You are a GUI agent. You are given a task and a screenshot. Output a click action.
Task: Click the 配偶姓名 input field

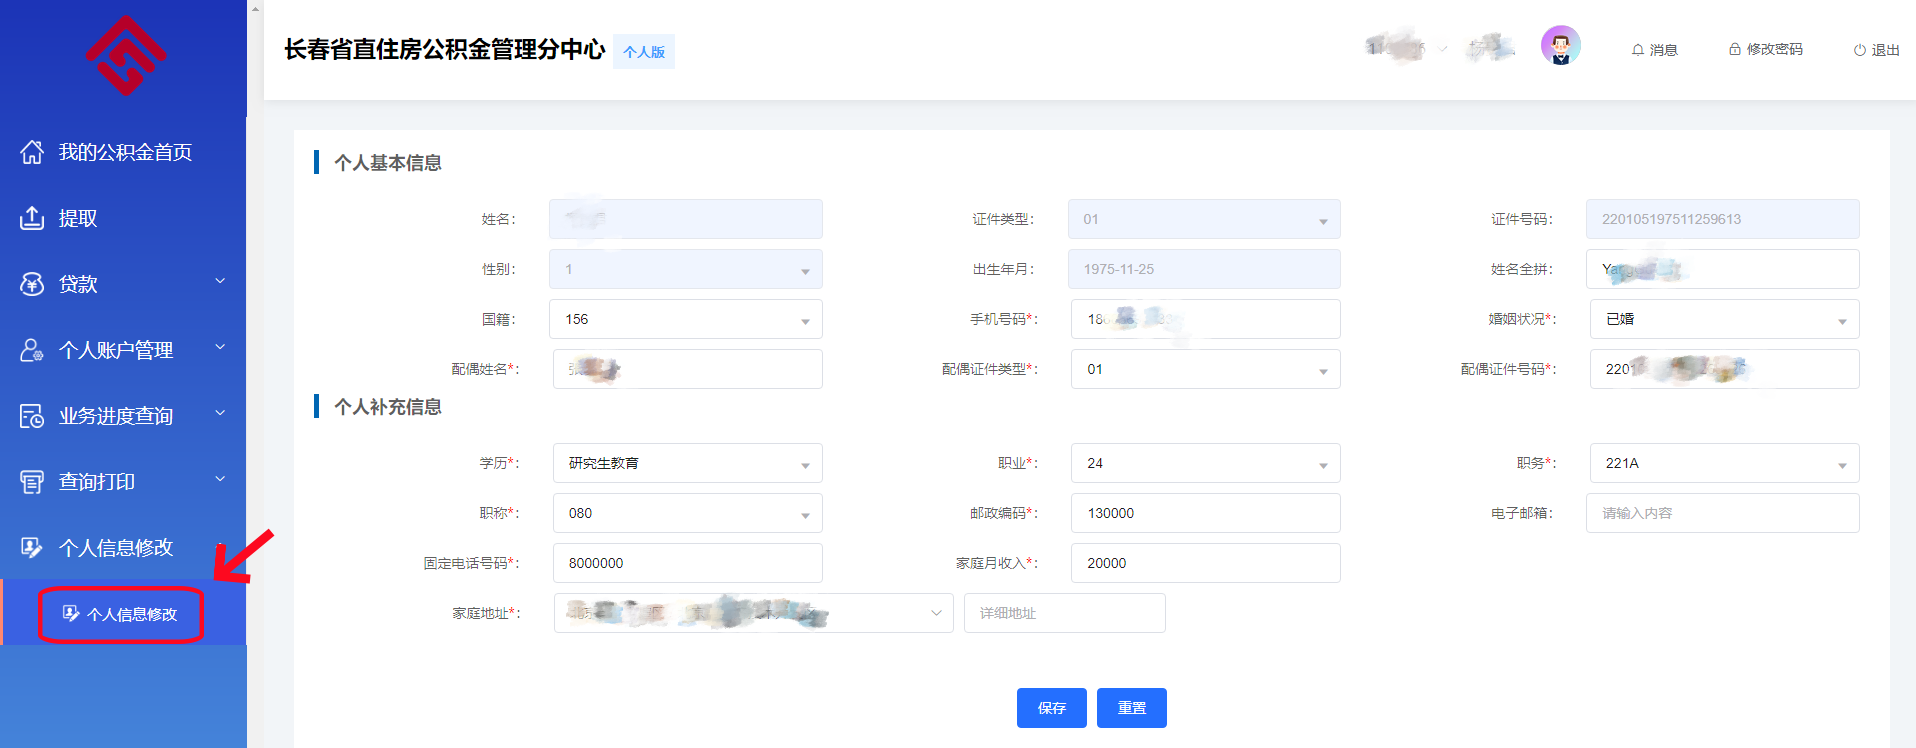pos(688,369)
